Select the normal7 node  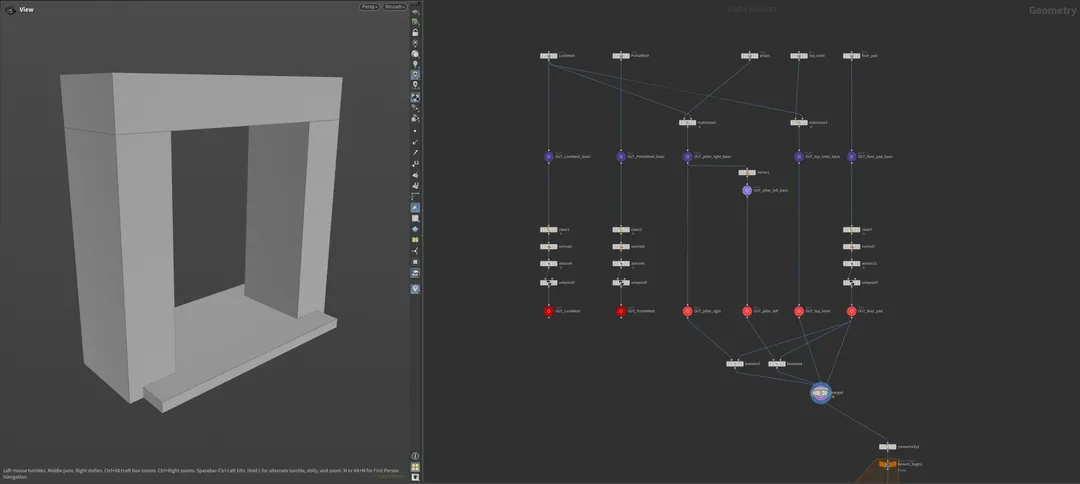pos(851,246)
